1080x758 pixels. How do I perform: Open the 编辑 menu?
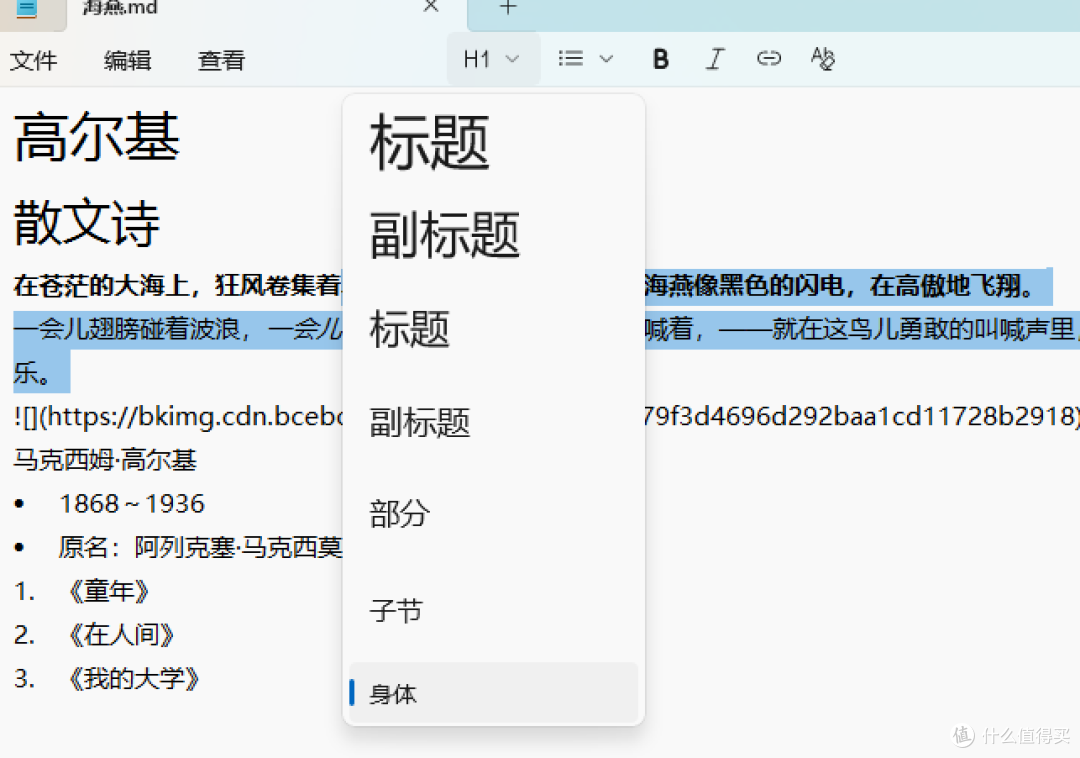pos(127,61)
